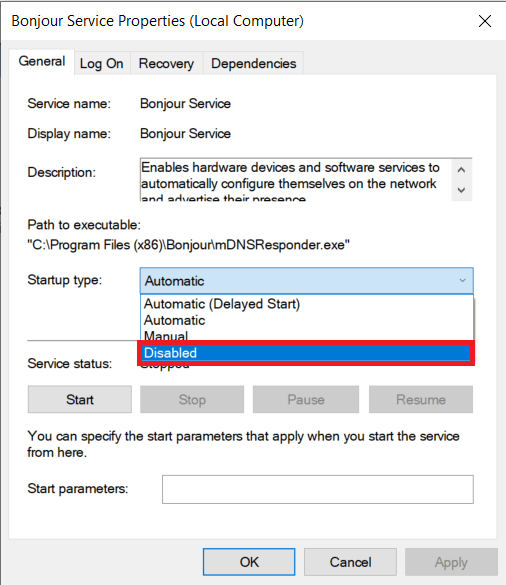Click the greyed Resume service button

pyautogui.click(x=421, y=400)
